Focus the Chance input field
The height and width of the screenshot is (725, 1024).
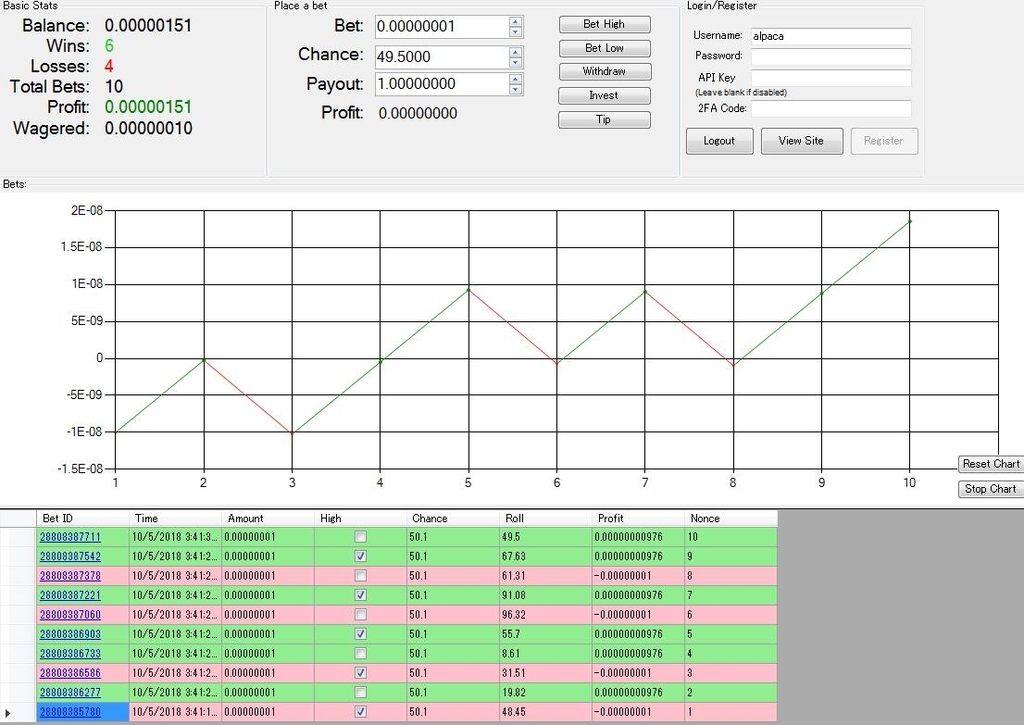(442, 57)
